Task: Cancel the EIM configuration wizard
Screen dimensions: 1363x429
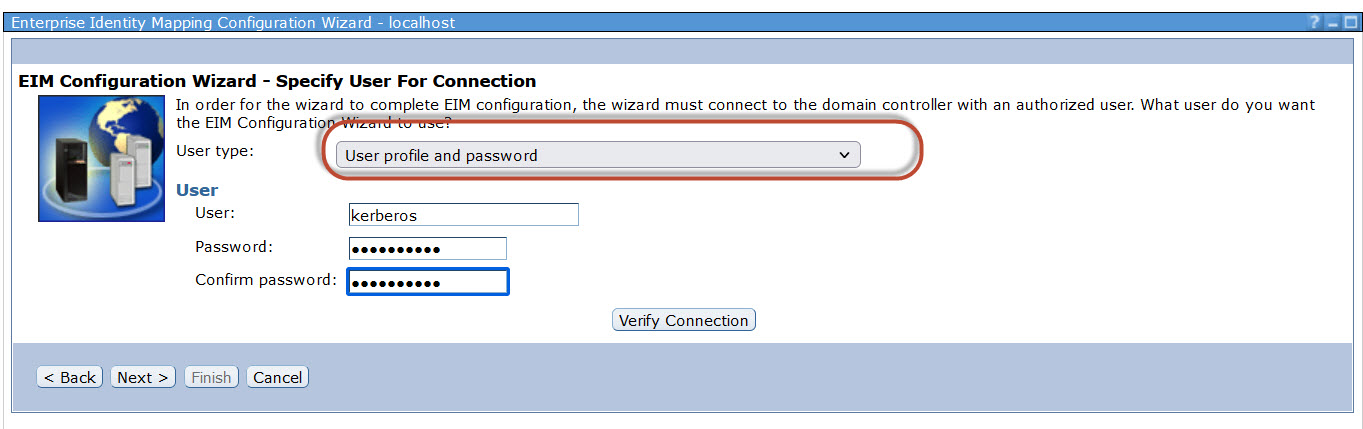Action: 278,377
